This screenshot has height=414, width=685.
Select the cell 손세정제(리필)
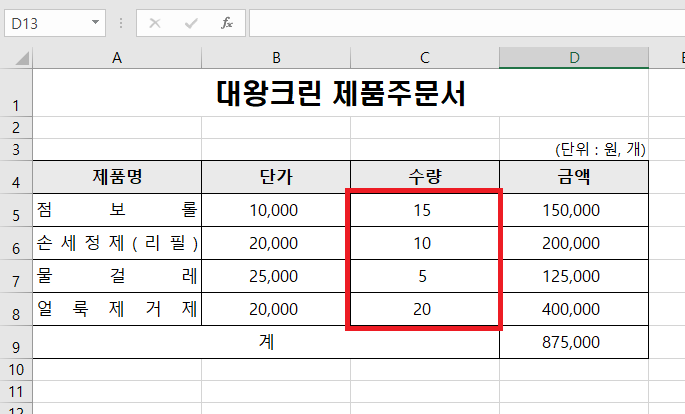(x=117, y=243)
